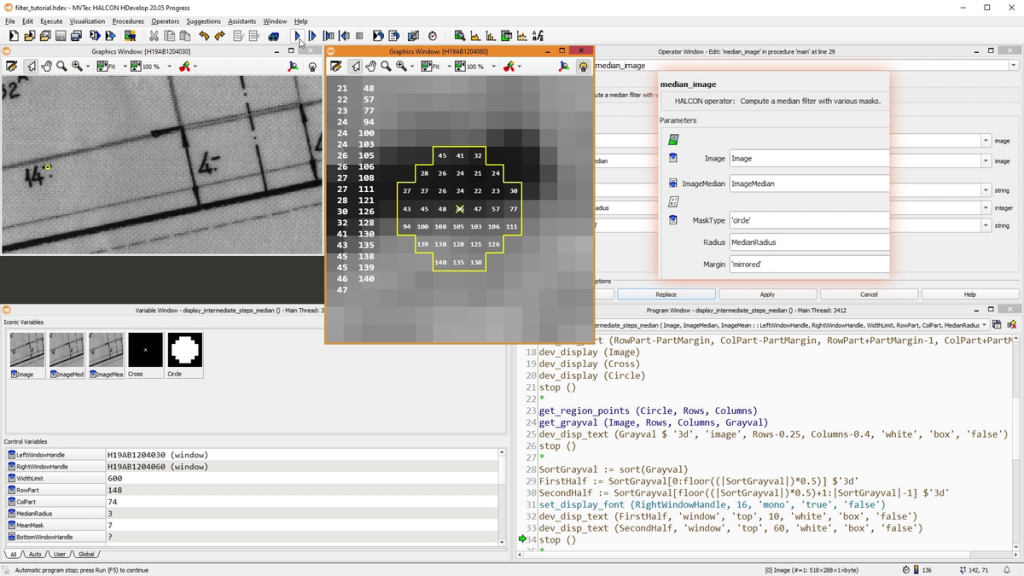Click the Cut scissors icon in toolbar
1024x576 pixels.
154,36
